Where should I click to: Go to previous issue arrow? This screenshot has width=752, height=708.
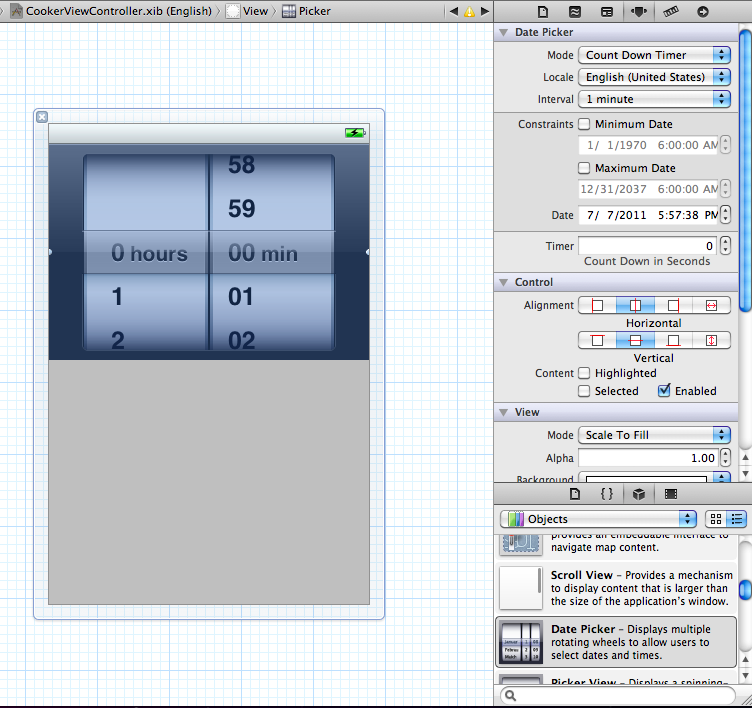coord(454,11)
